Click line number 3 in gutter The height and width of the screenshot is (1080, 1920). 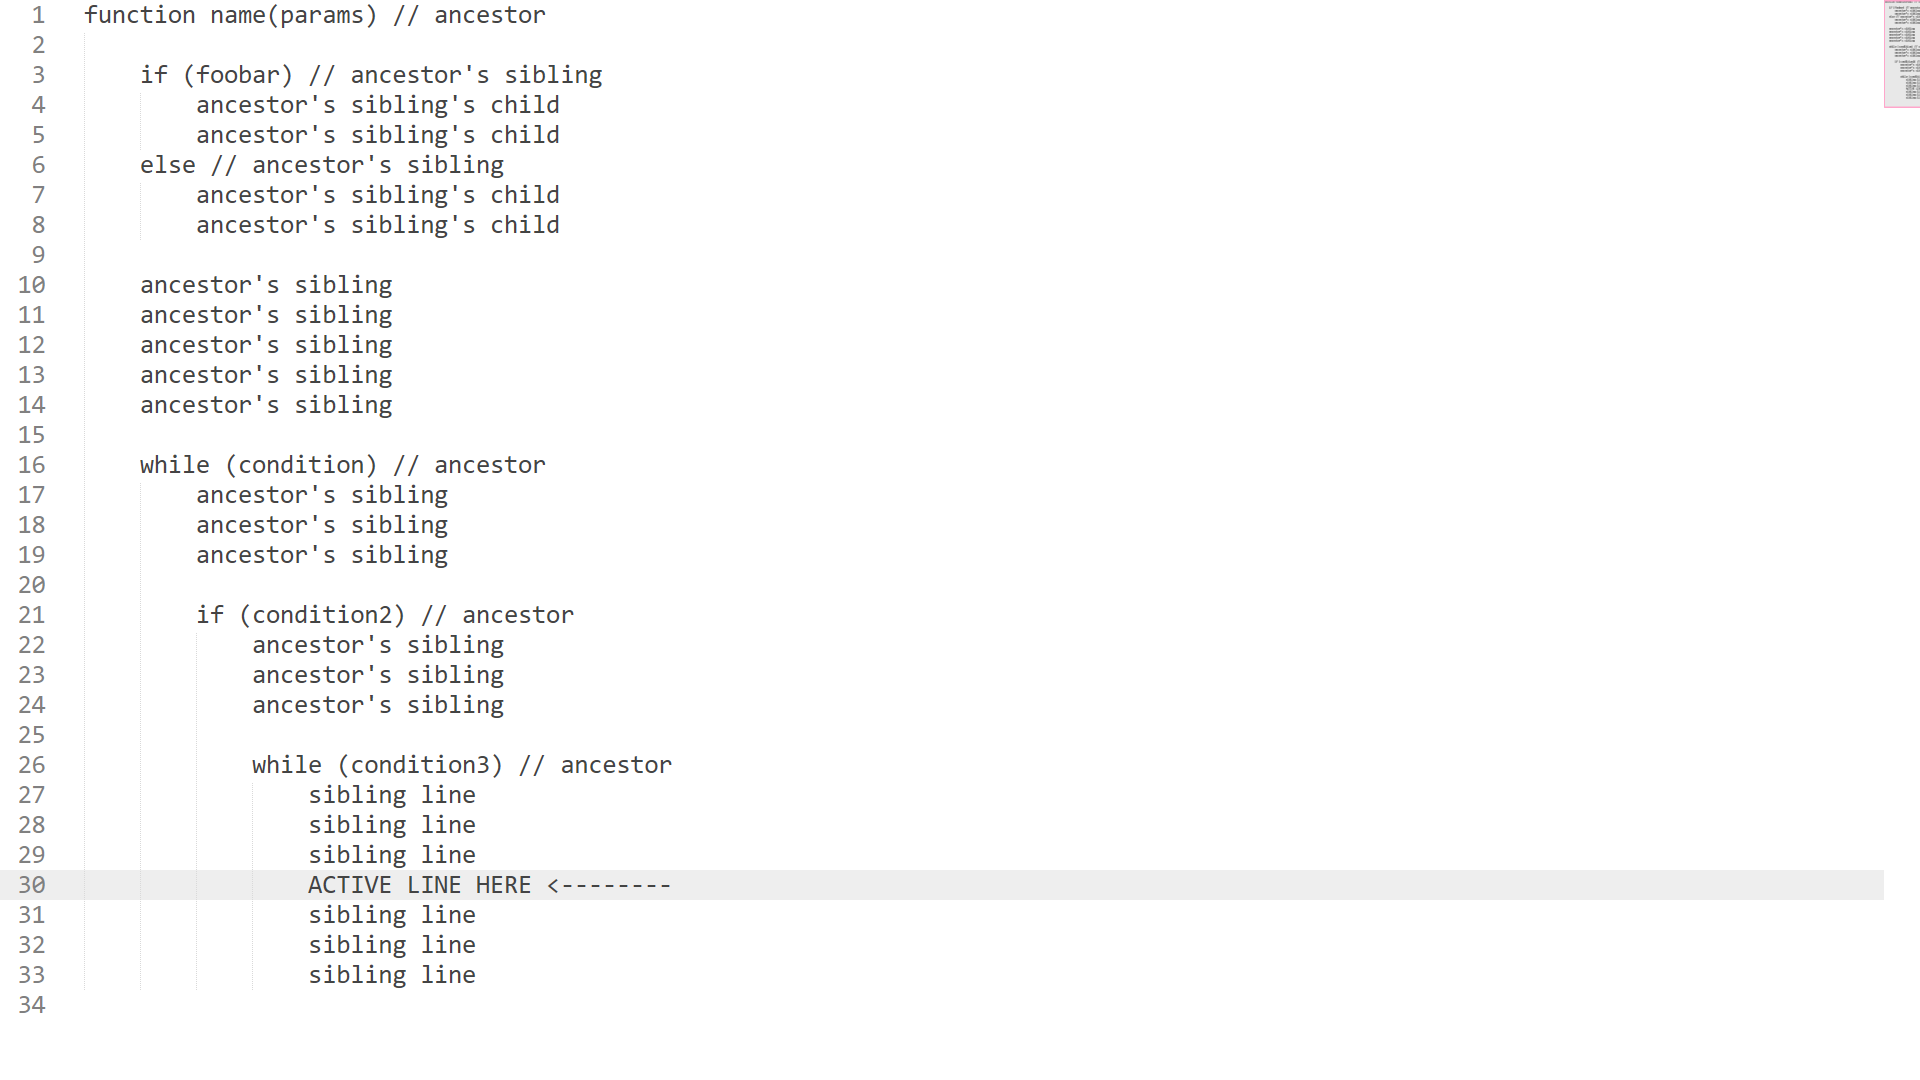tap(38, 75)
